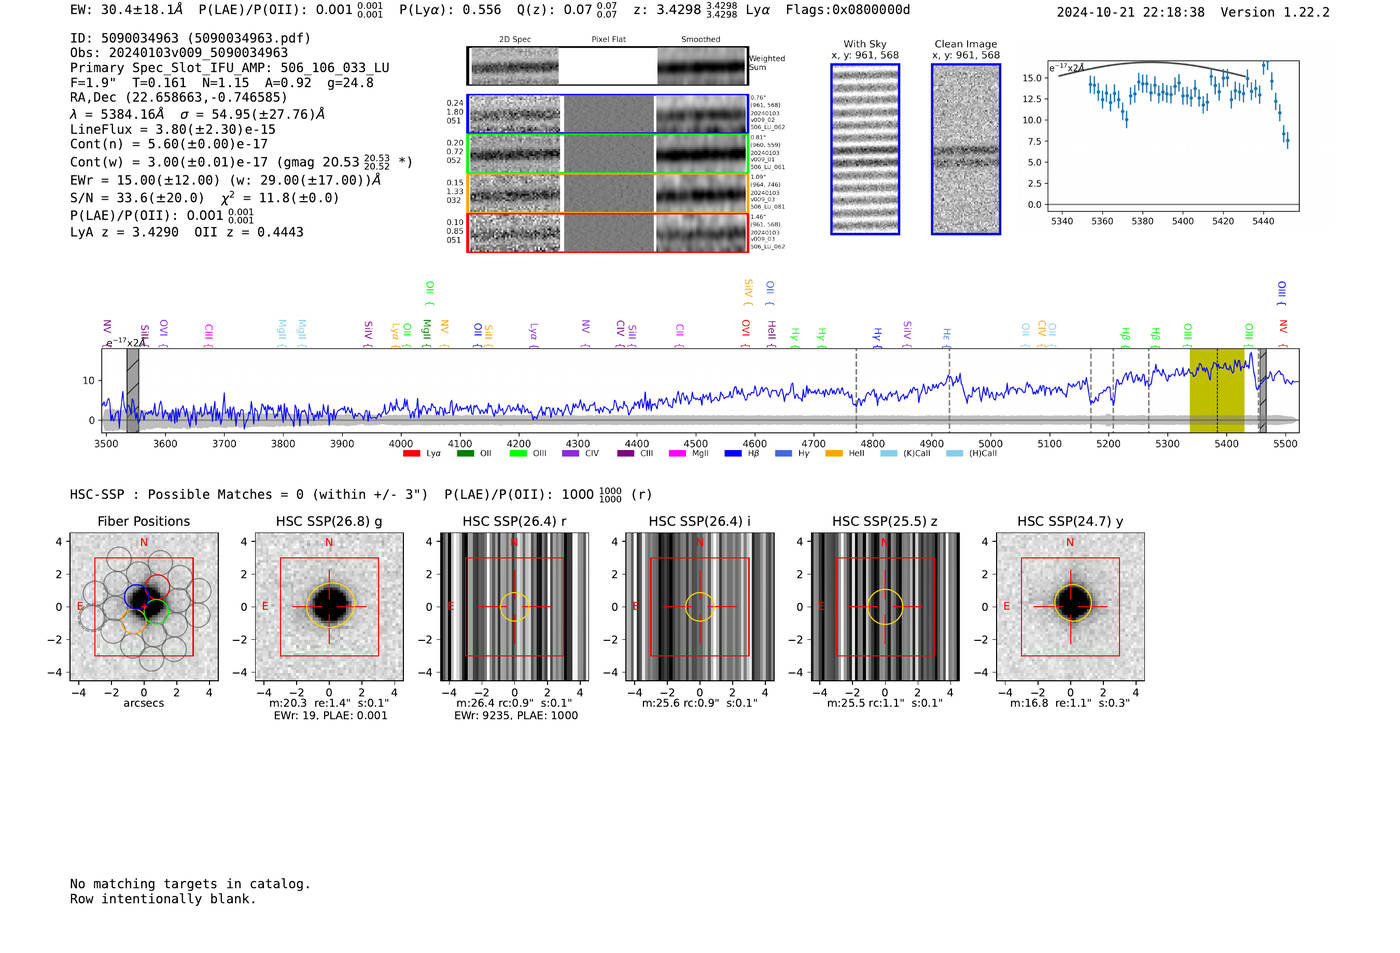
Task: Open the HSC SSP(26.8) g band cutout
Action: (329, 607)
